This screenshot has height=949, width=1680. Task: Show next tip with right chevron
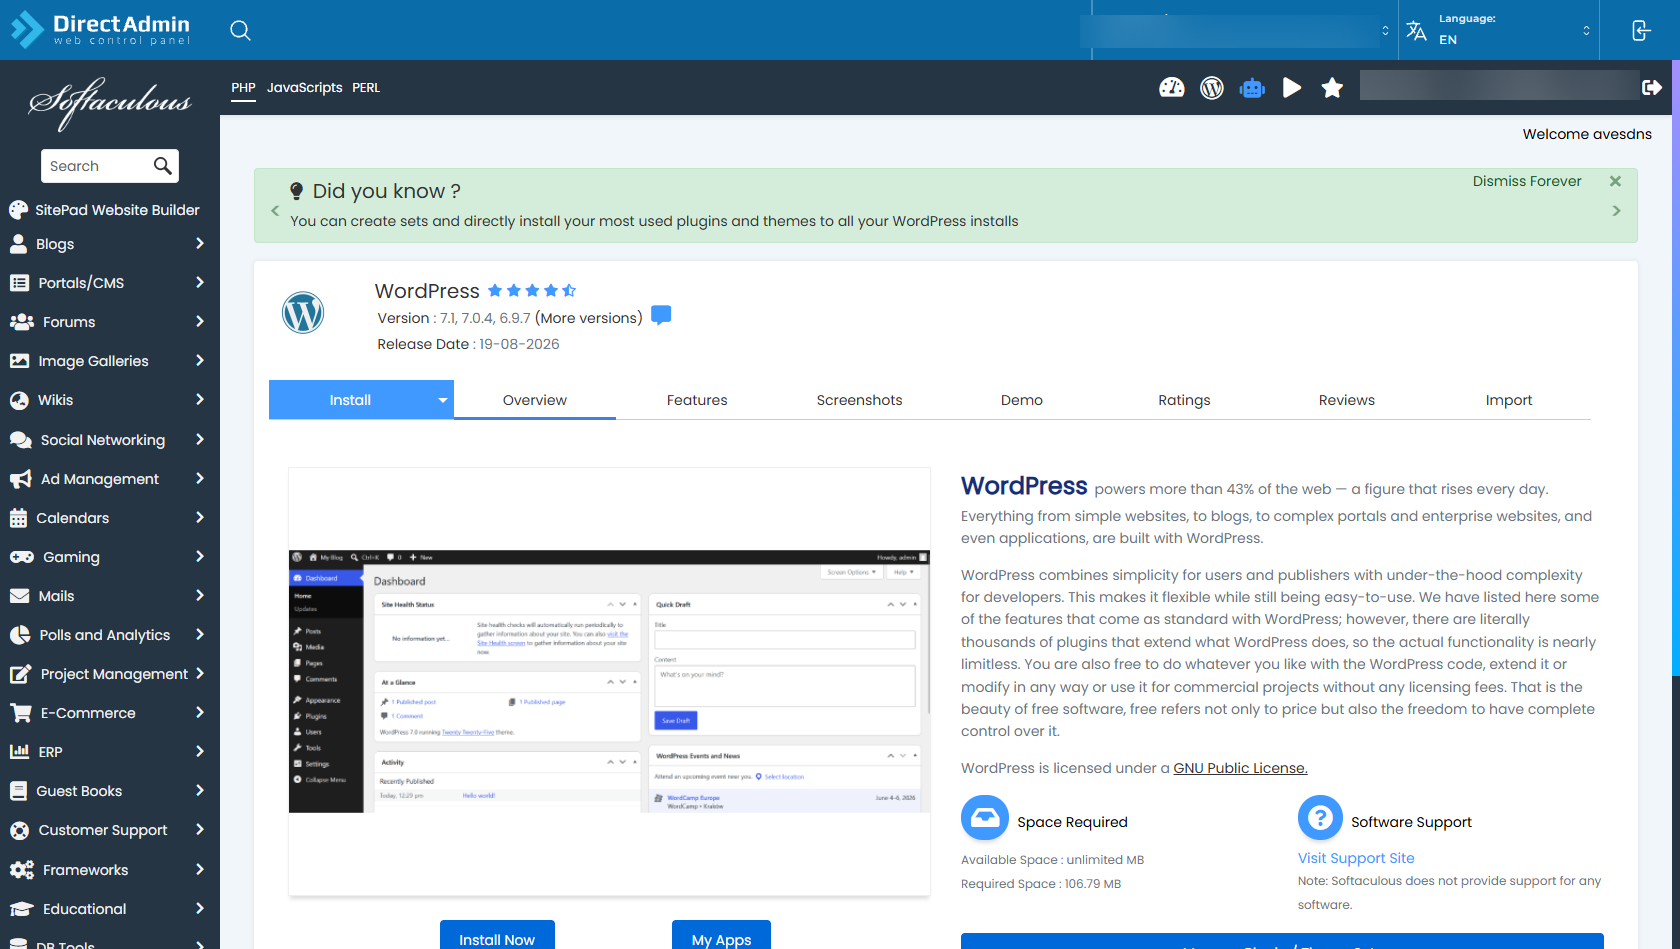pos(1616,211)
